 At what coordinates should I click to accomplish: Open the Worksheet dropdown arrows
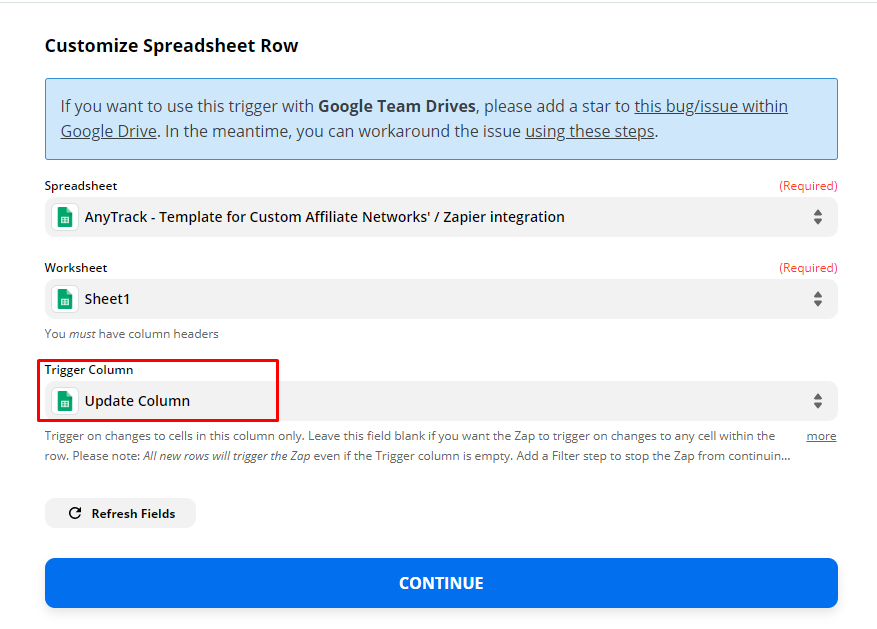(818, 299)
